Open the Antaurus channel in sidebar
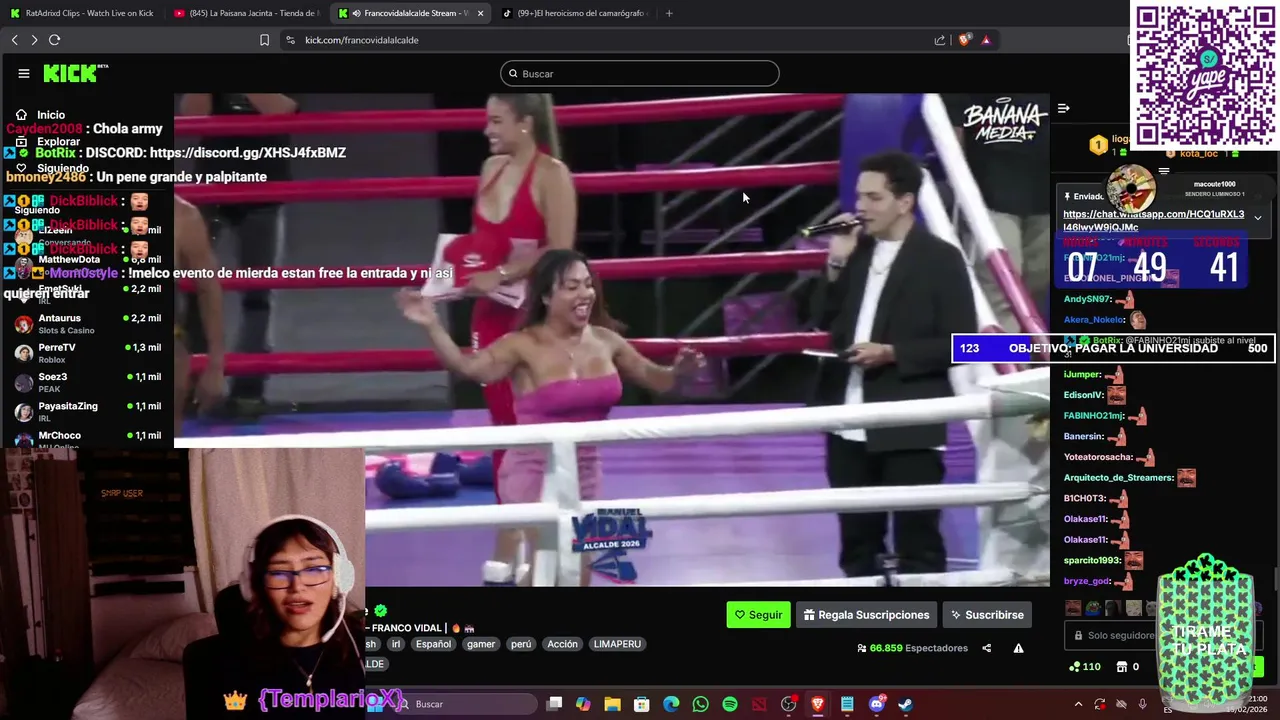This screenshot has width=1280, height=720. tap(88, 324)
